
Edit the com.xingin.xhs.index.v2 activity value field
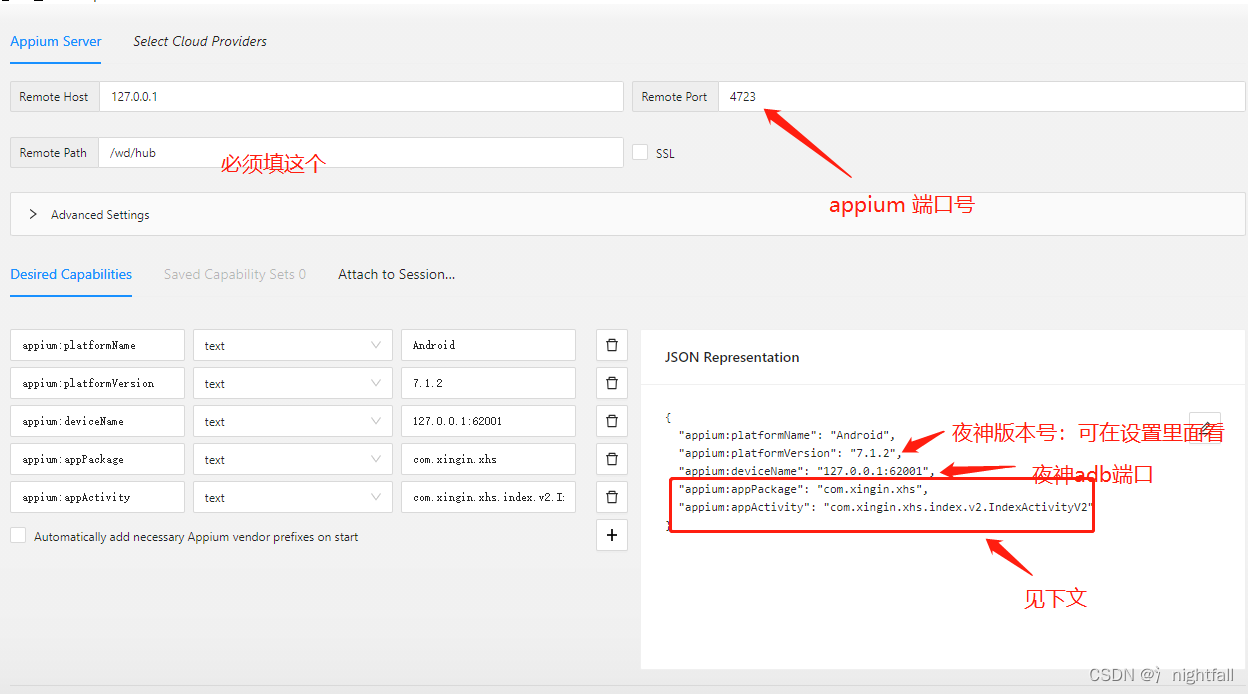488,497
